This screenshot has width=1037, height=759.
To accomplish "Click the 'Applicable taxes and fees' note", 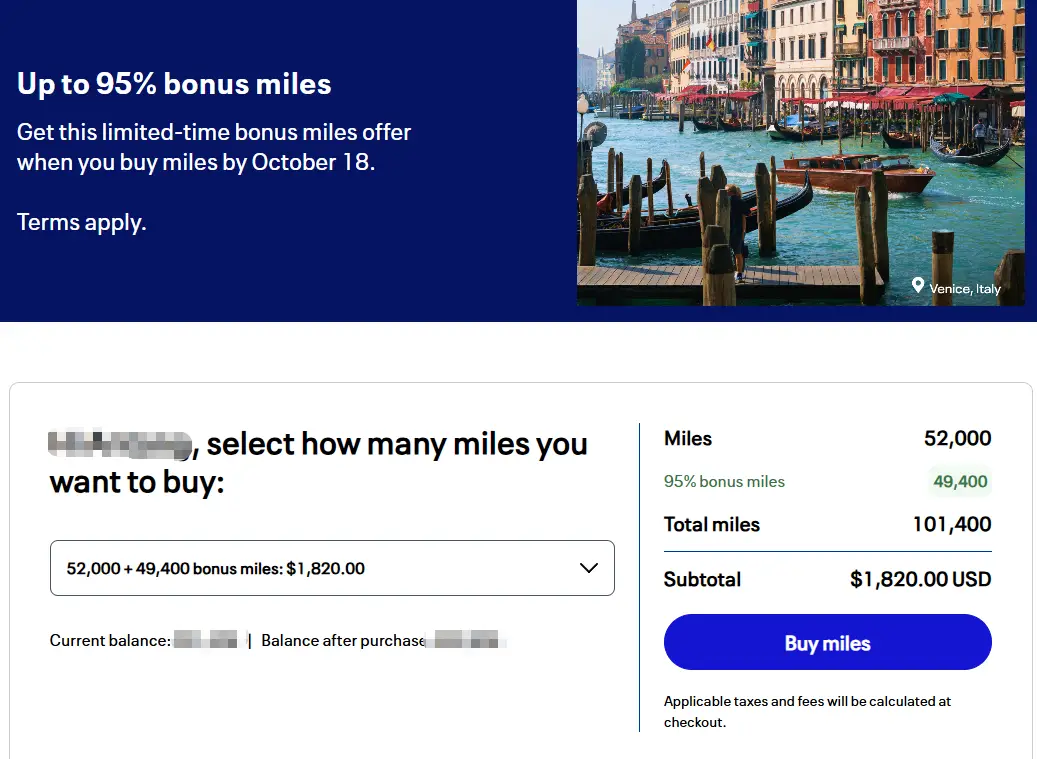I will coord(807,711).
